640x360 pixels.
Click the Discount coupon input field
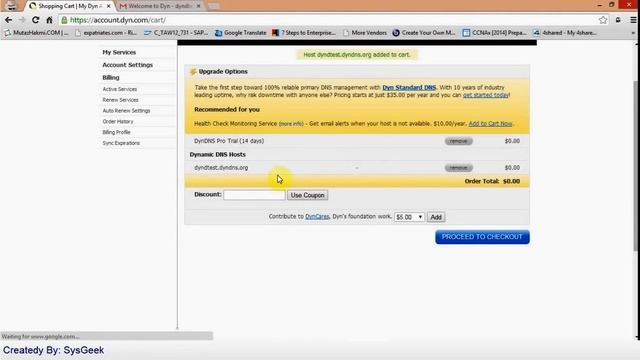tap(254, 195)
